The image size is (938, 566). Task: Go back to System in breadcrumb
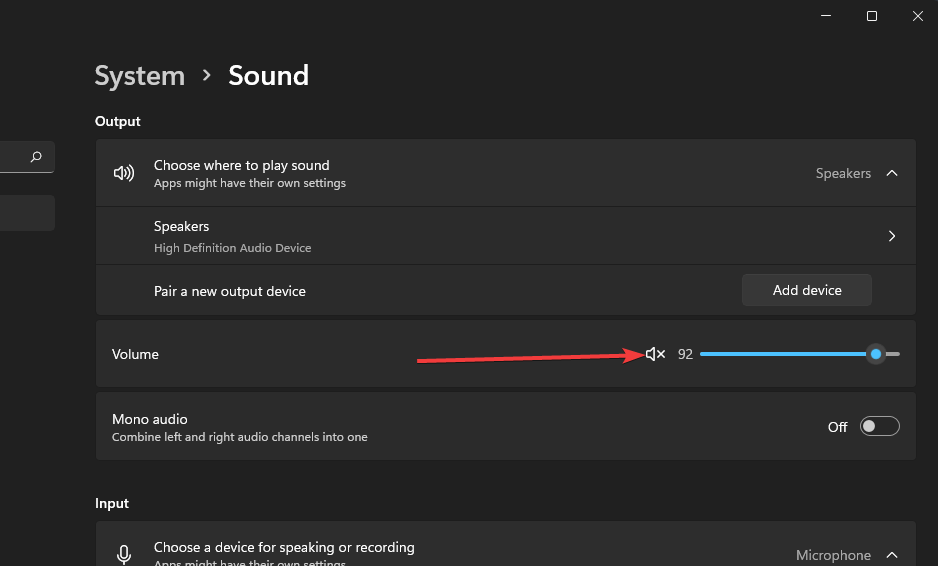(139, 76)
